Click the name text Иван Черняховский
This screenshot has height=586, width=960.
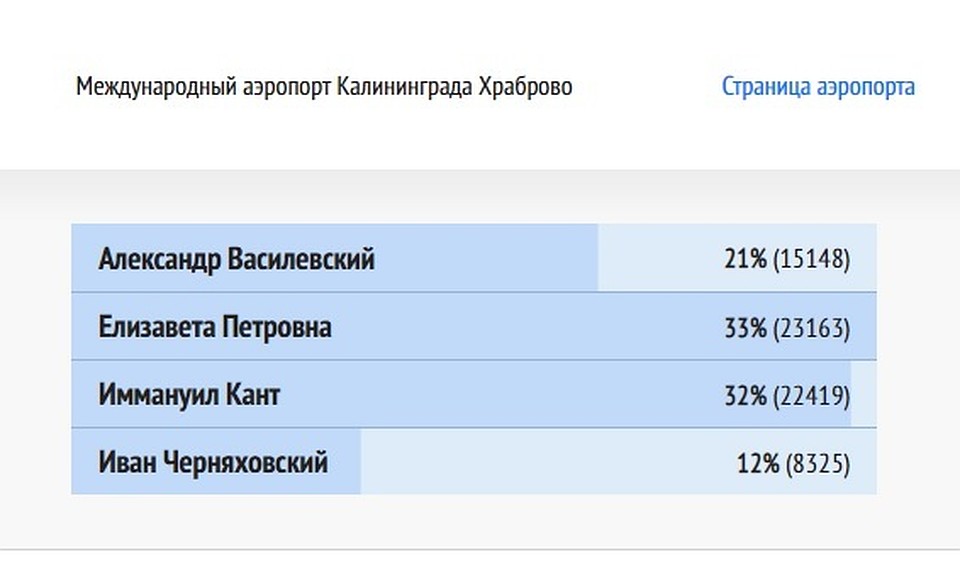click(x=213, y=462)
